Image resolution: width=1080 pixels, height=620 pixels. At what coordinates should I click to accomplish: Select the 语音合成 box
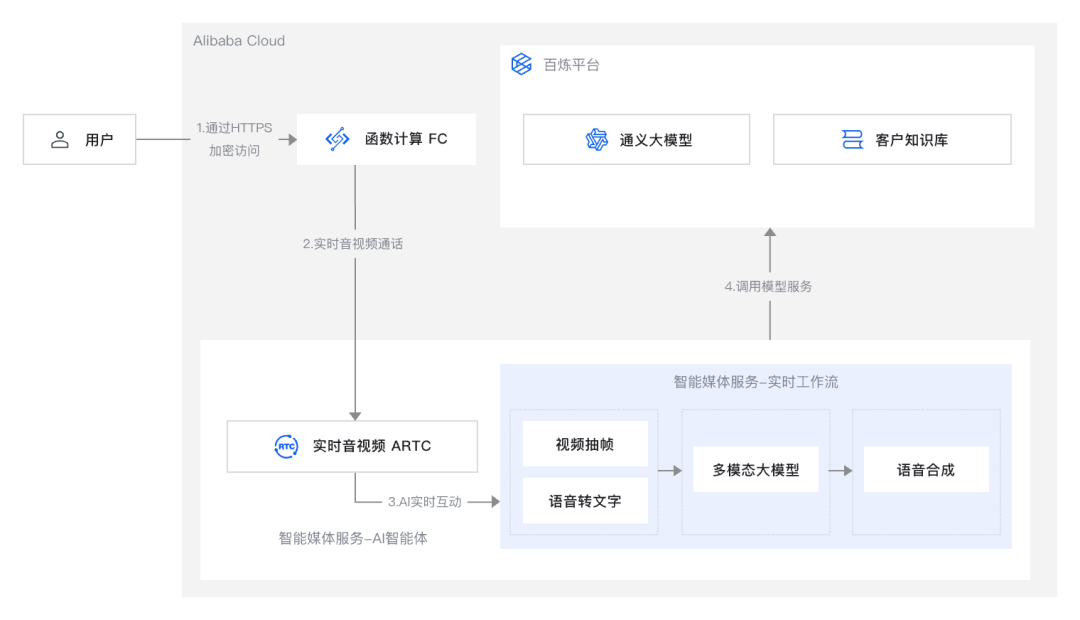point(926,470)
